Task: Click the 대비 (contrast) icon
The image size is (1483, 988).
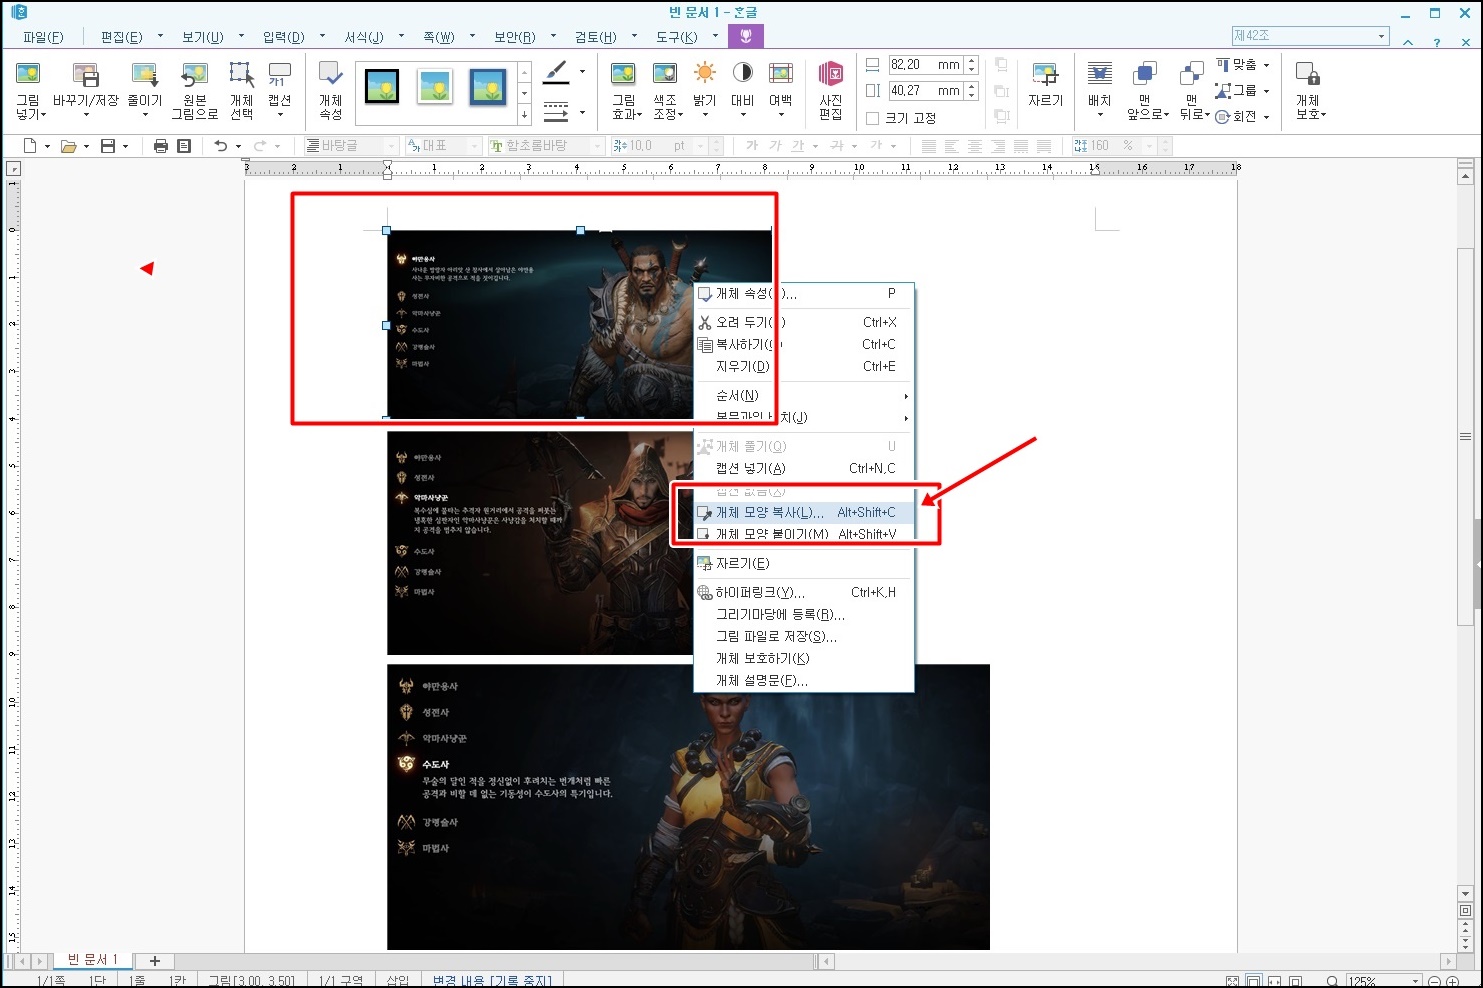Action: [x=742, y=73]
